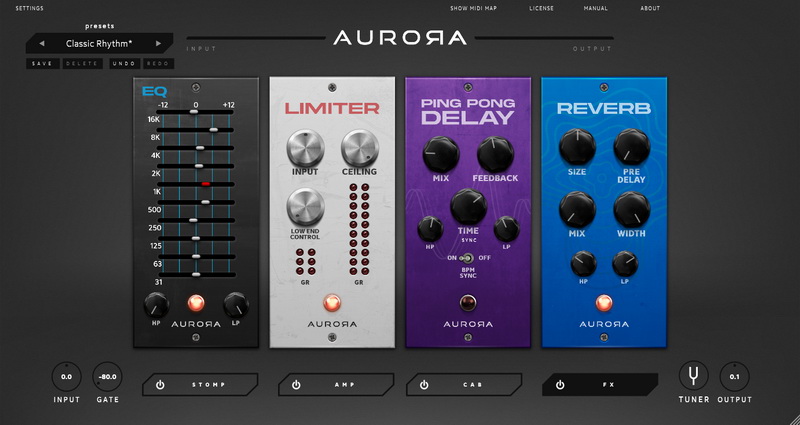Screen dimensions: 800x425
Task: Click the Reverb Width knob
Action: click(632, 210)
